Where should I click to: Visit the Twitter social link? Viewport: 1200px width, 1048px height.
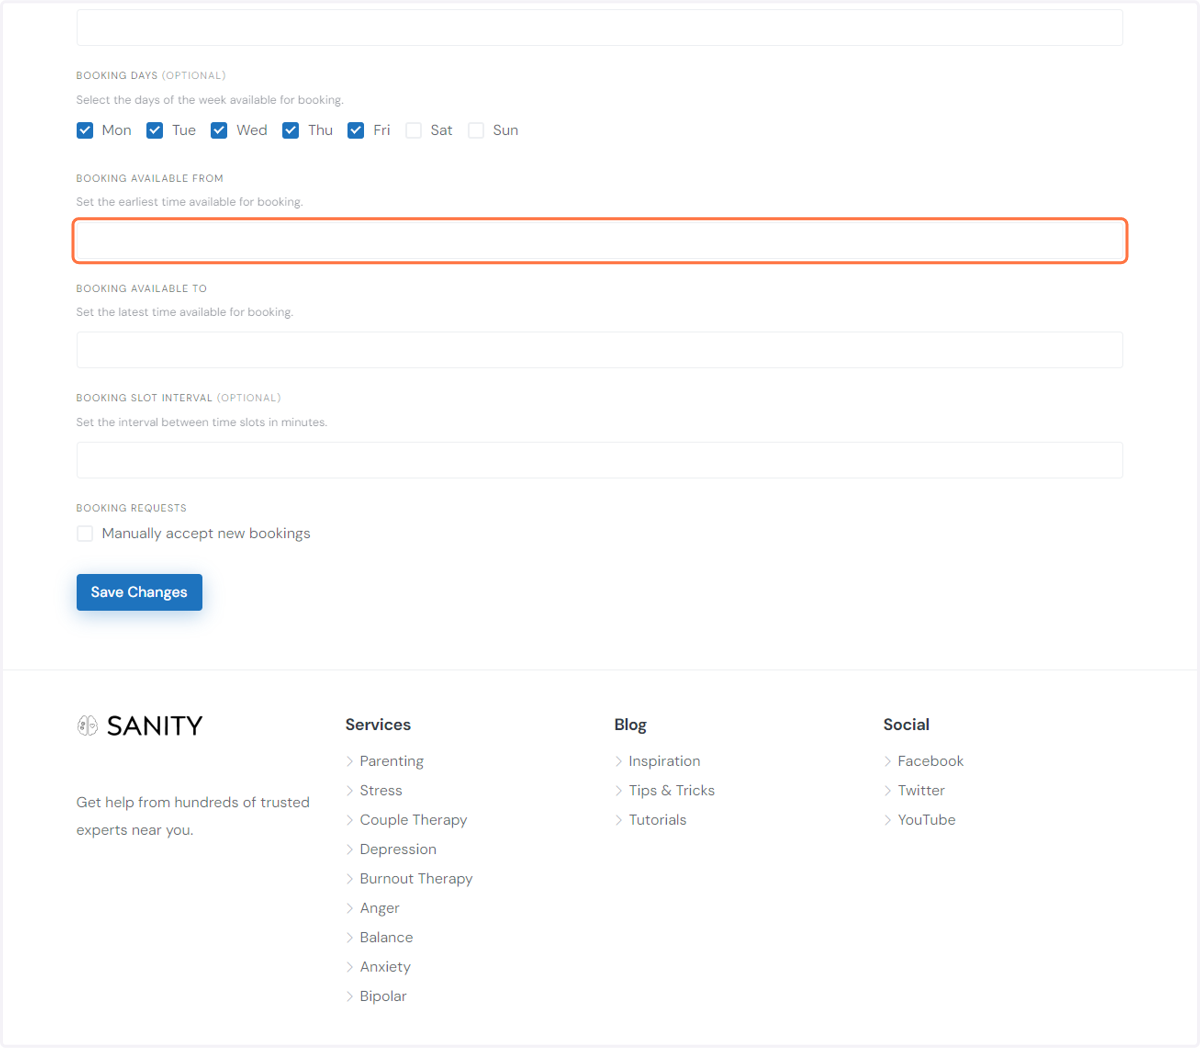(x=921, y=790)
